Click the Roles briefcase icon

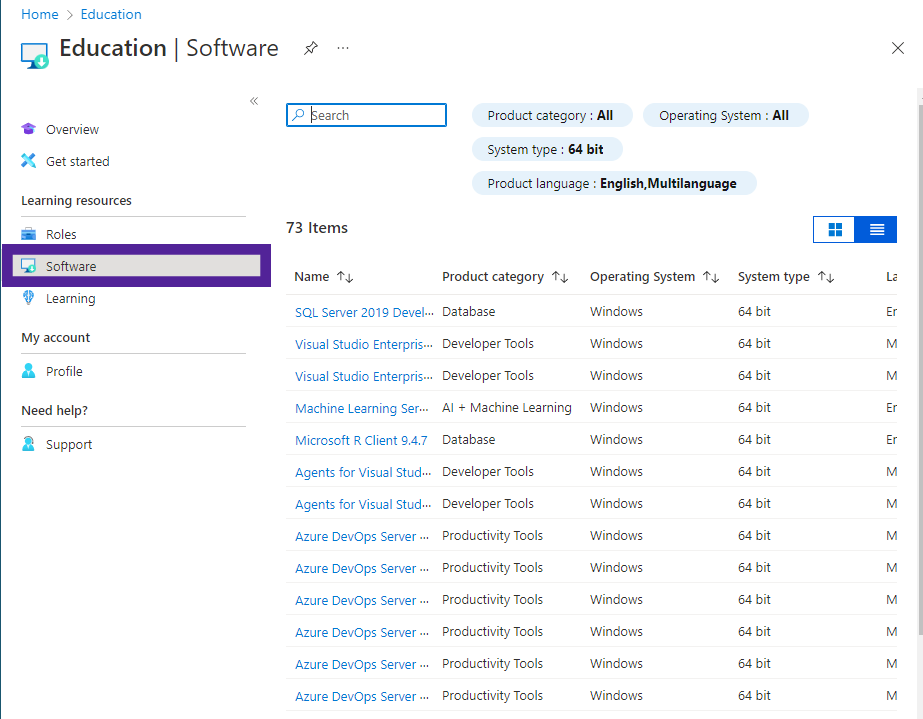point(28,234)
